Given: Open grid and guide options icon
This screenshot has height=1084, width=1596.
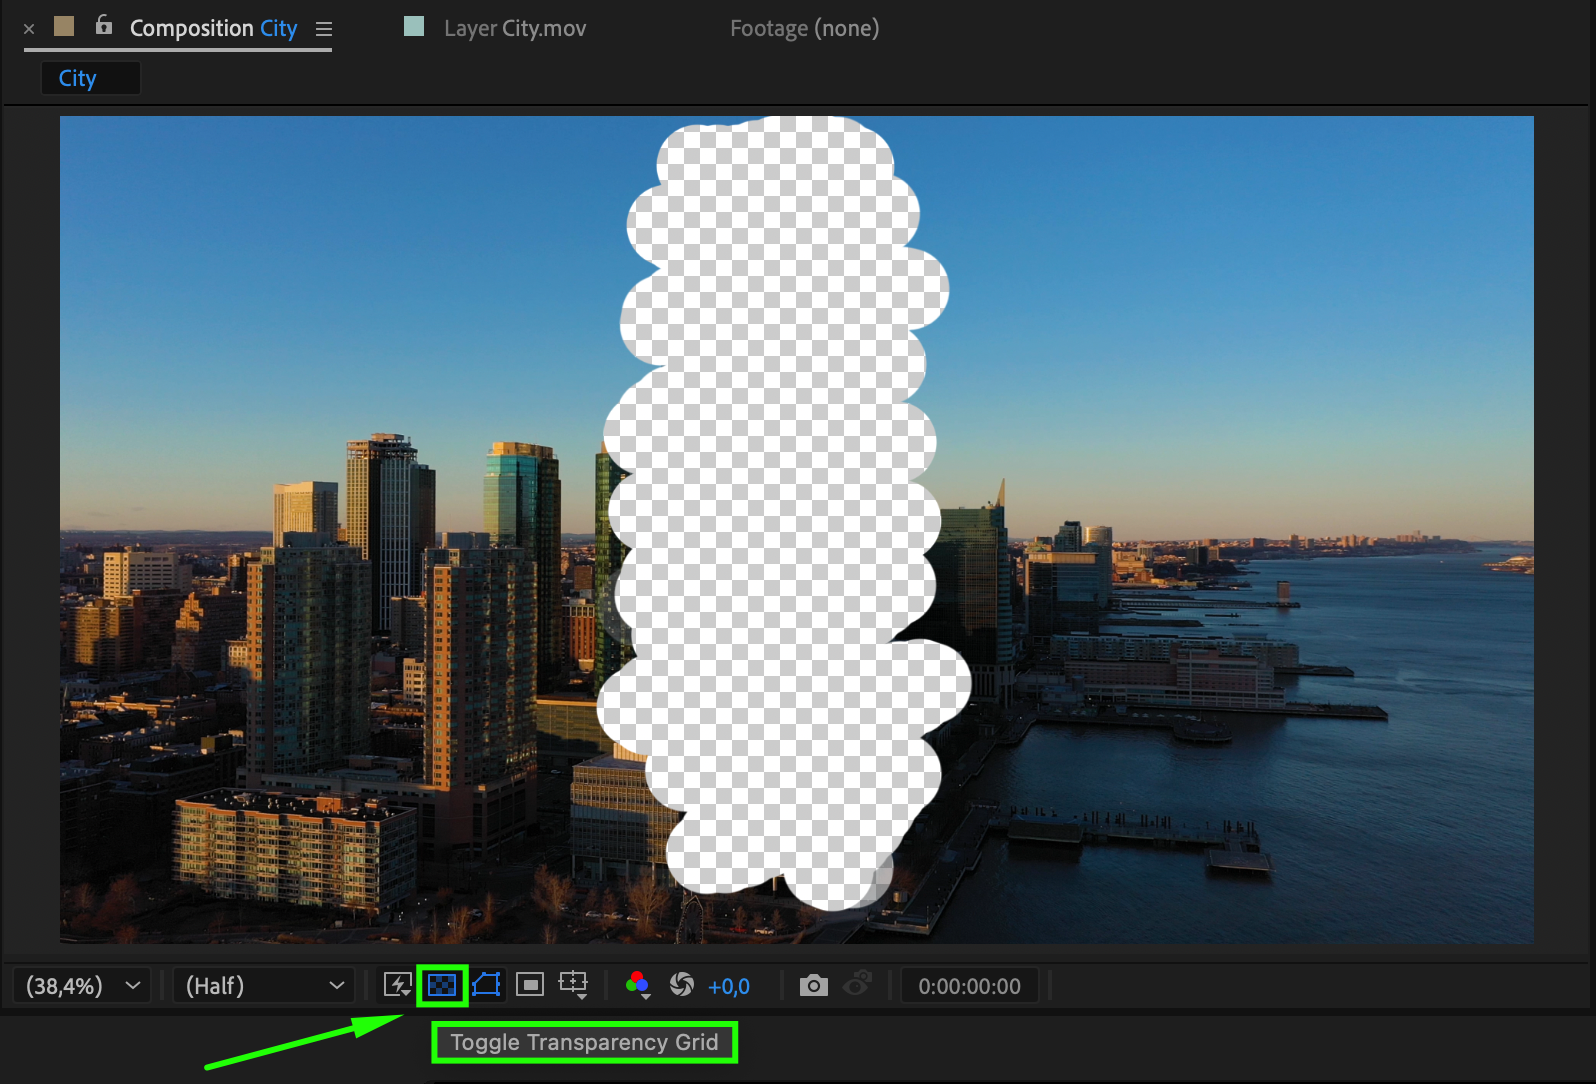Looking at the screenshot, I should (574, 985).
